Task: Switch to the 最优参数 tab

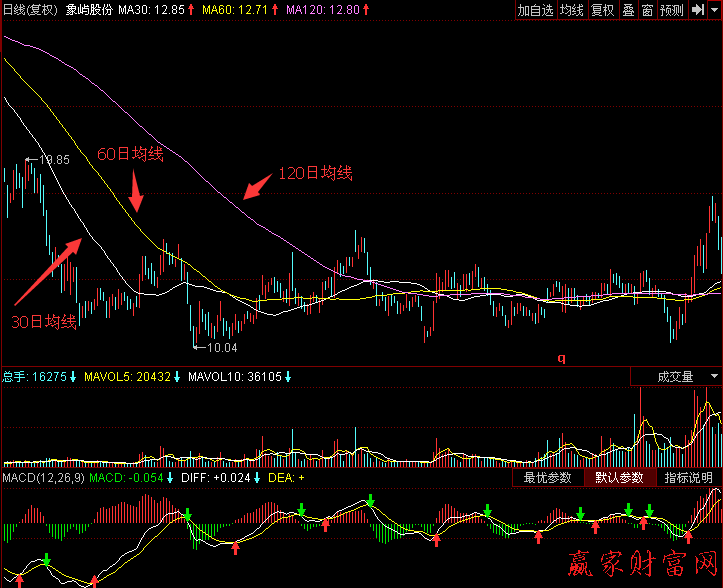Action: pos(547,478)
